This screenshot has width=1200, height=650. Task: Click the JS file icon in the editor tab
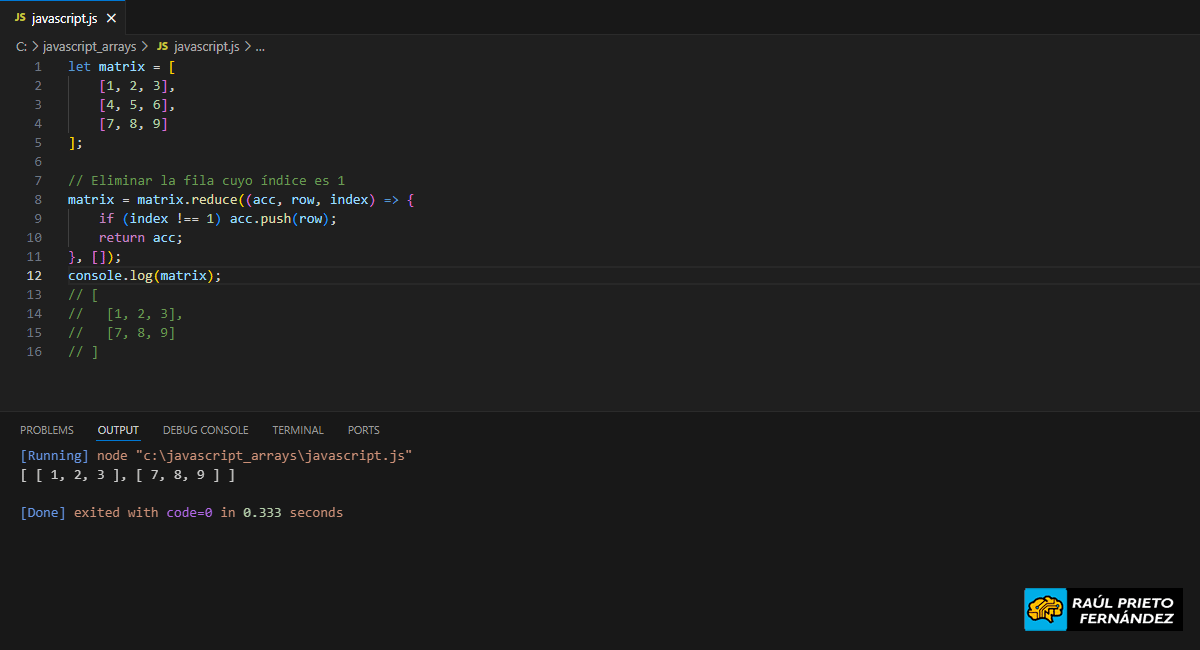pos(20,18)
